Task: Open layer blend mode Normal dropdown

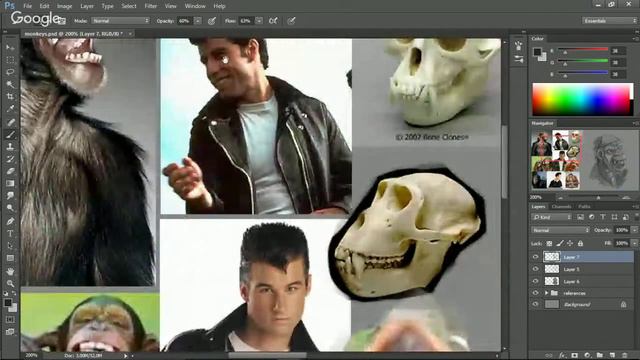Action: (560, 230)
